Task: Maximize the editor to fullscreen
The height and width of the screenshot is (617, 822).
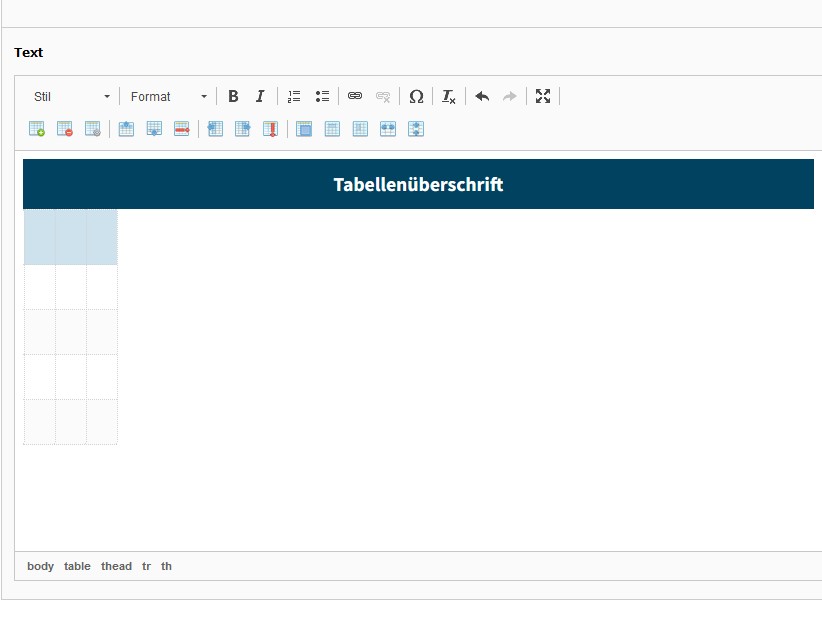Action: pyautogui.click(x=543, y=97)
